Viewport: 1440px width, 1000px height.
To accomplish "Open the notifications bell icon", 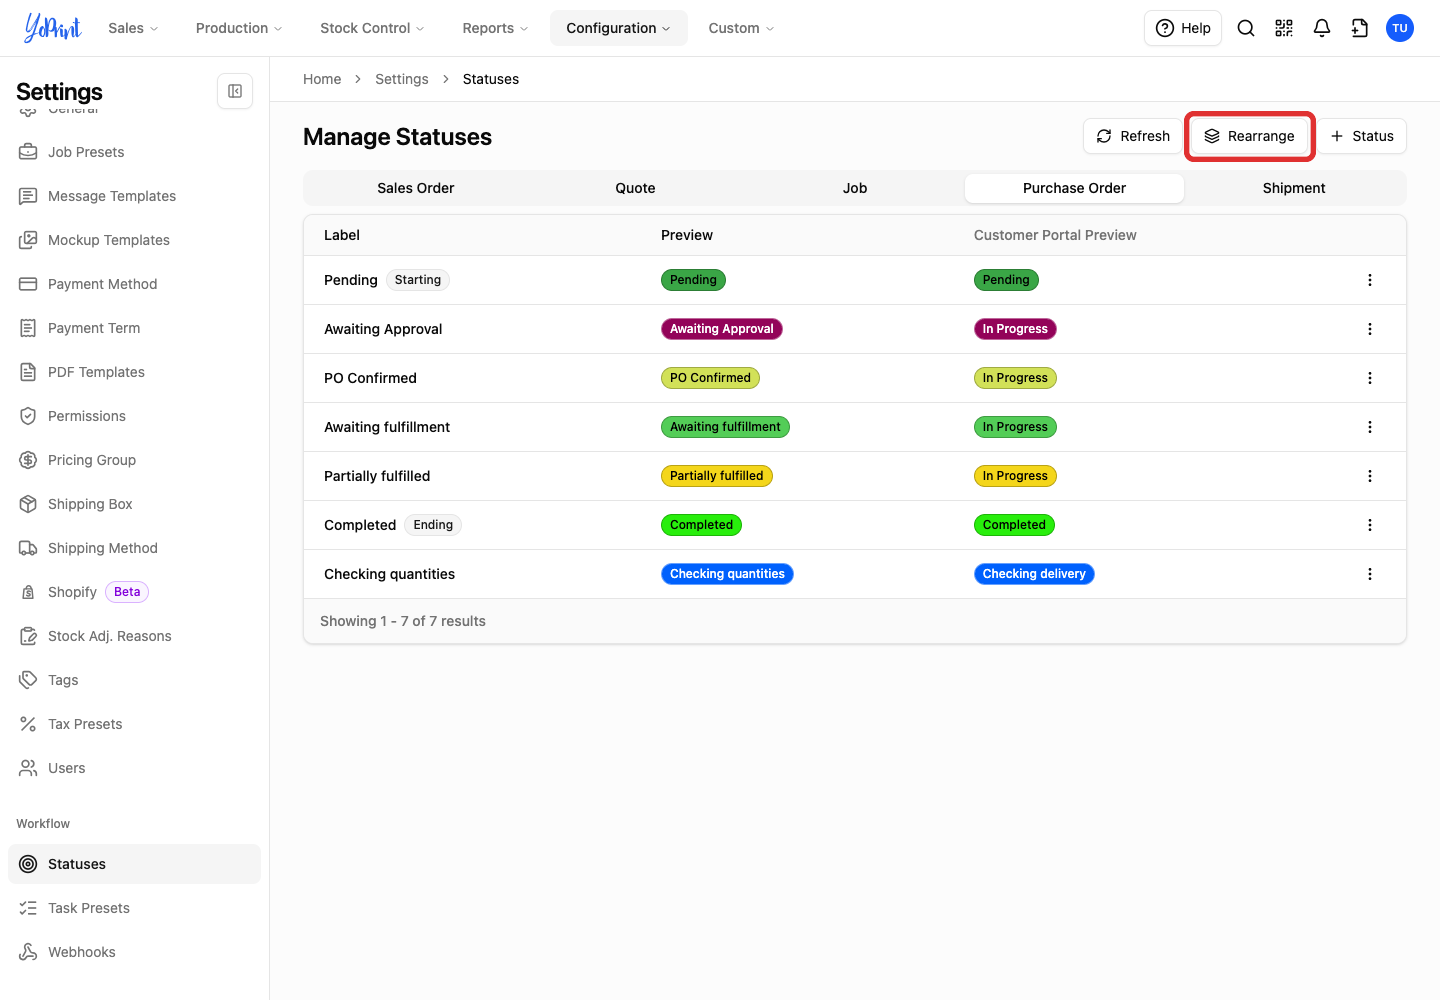I will 1322,28.
